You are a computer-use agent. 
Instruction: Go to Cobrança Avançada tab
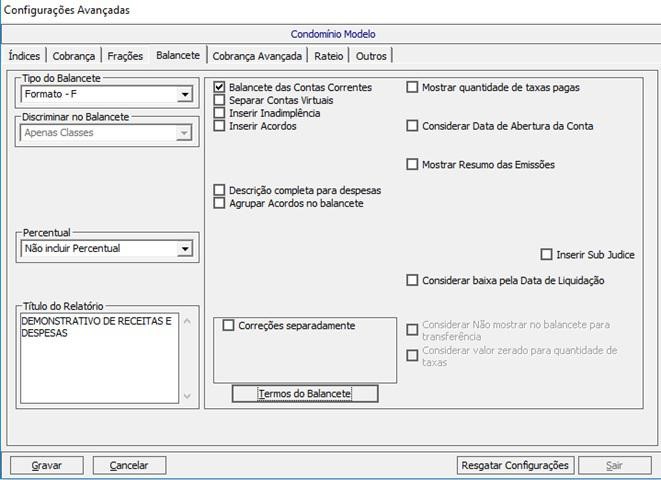pyautogui.click(x=257, y=56)
